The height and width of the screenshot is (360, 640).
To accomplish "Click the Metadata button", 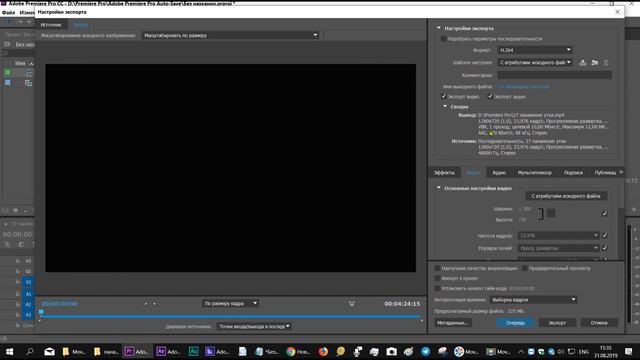I will 453,323.
